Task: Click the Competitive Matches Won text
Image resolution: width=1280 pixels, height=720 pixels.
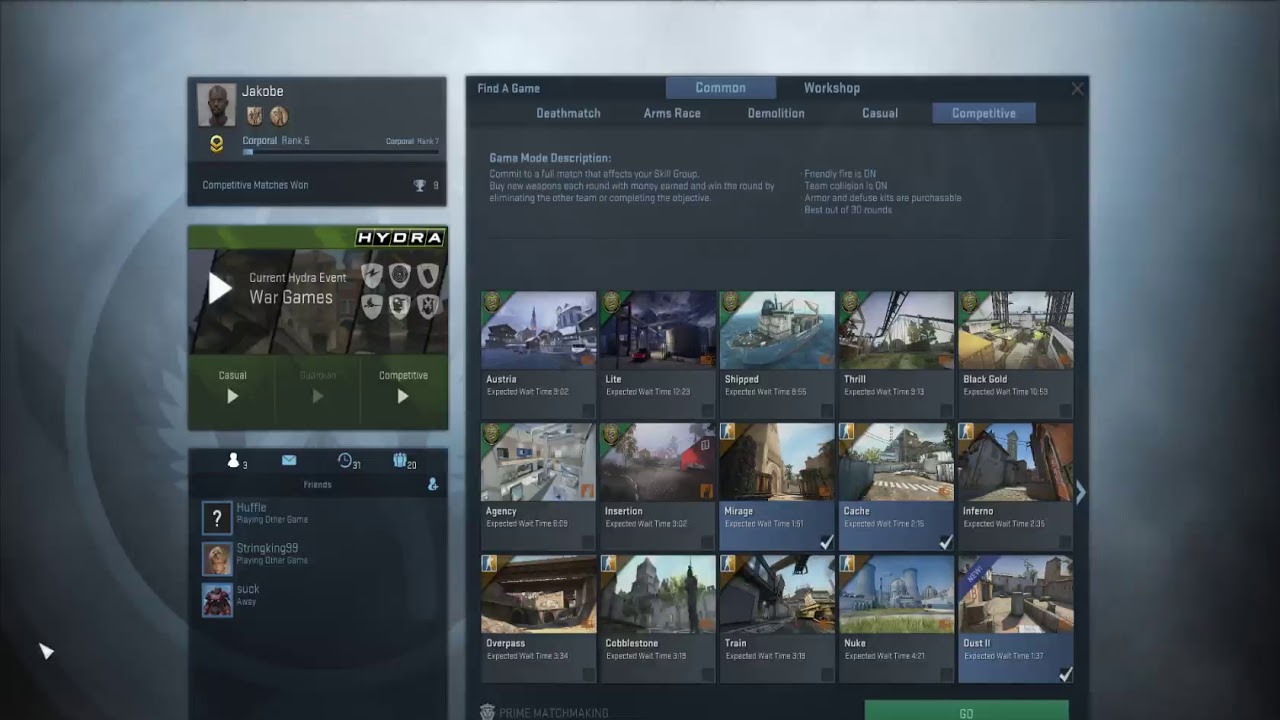Action: tap(255, 185)
